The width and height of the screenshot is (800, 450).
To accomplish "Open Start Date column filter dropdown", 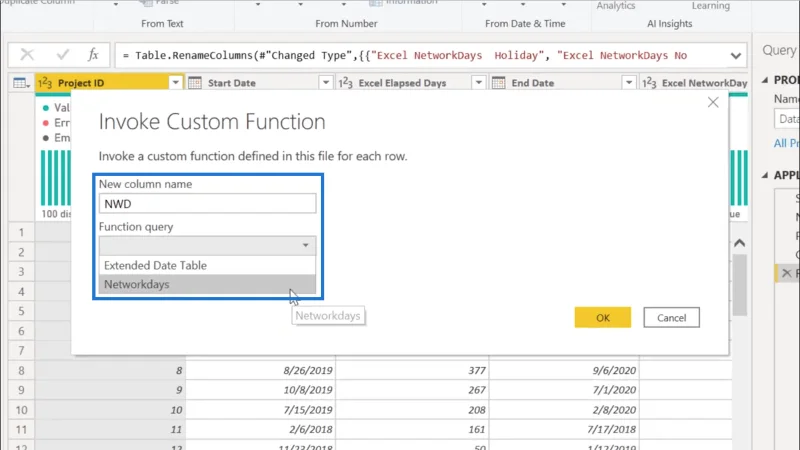I will [x=326, y=83].
